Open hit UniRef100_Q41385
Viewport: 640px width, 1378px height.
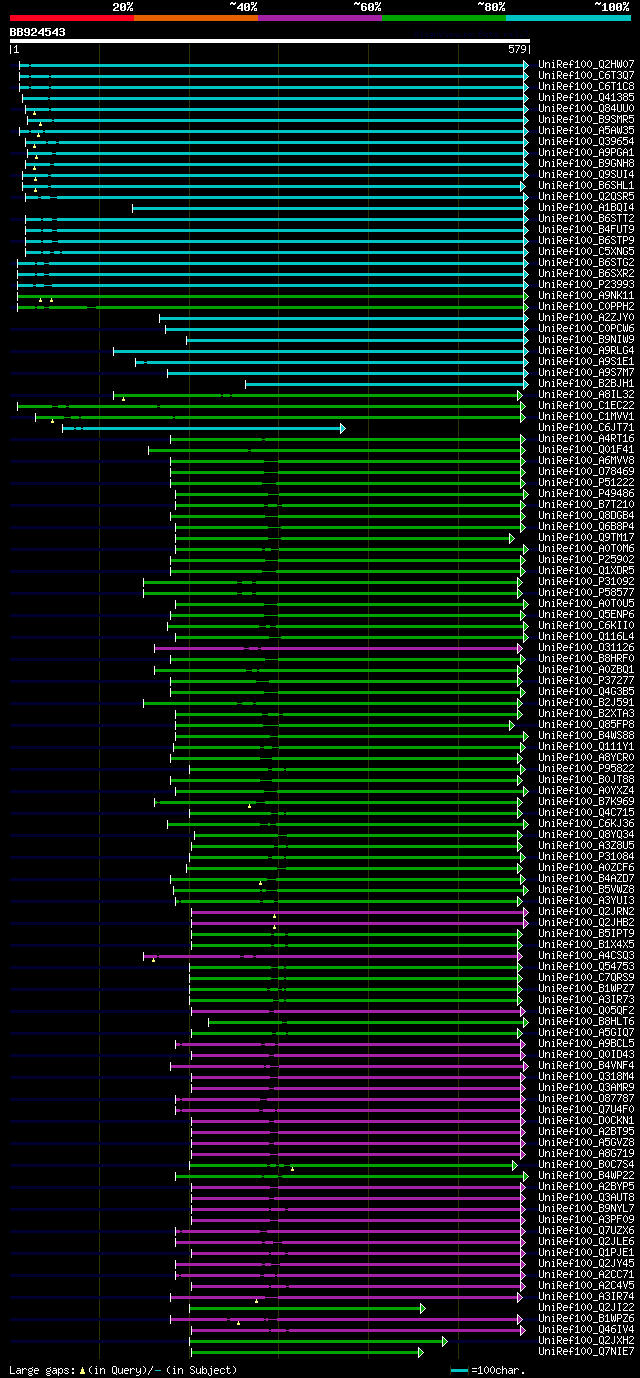point(586,97)
